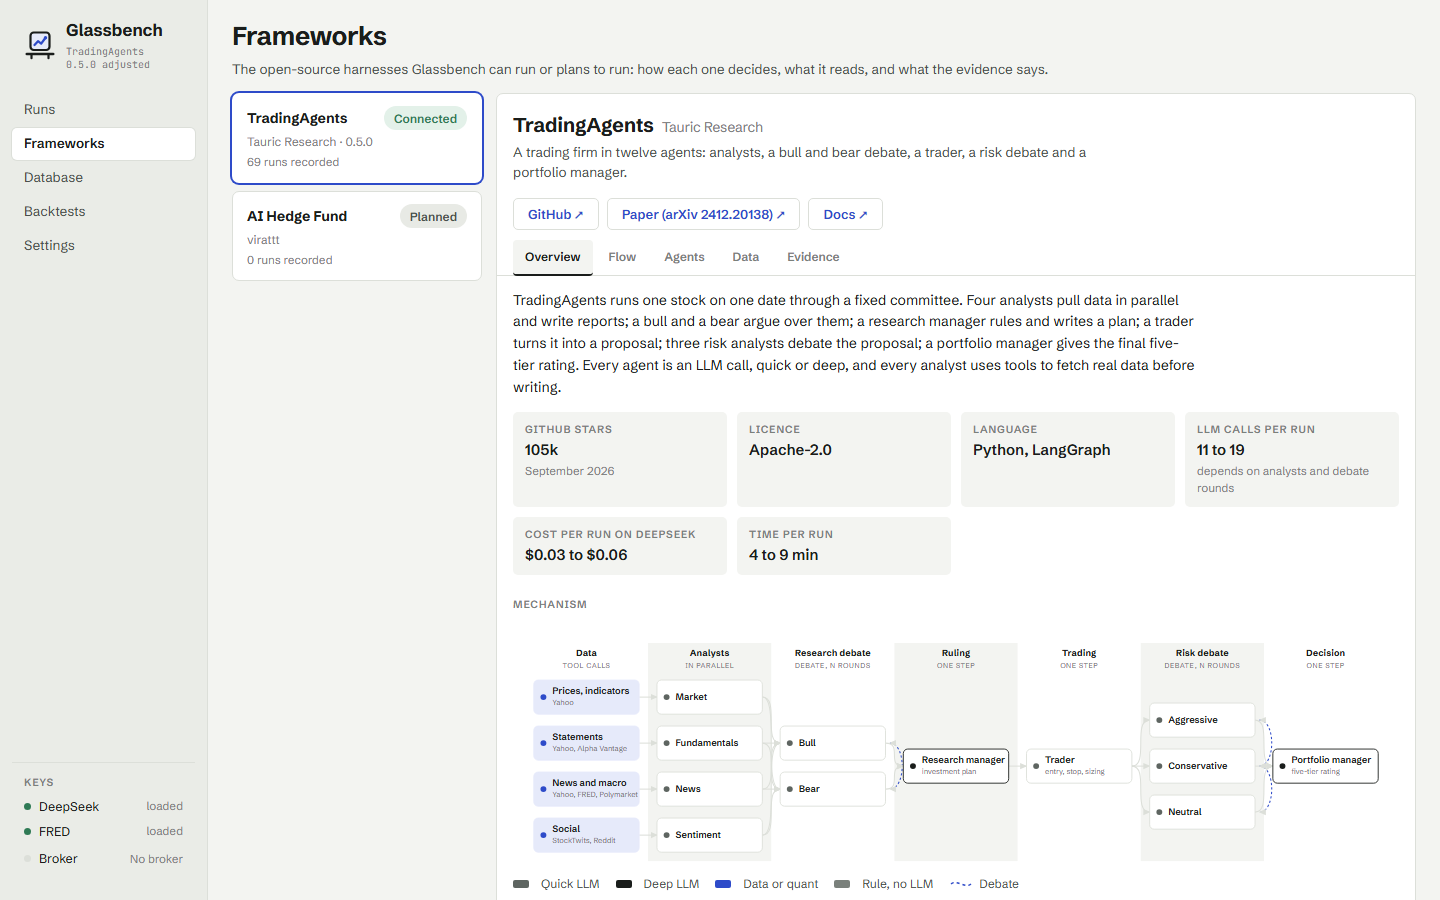
Task: Switch to the Overview tab
Action: coord(553,257)
